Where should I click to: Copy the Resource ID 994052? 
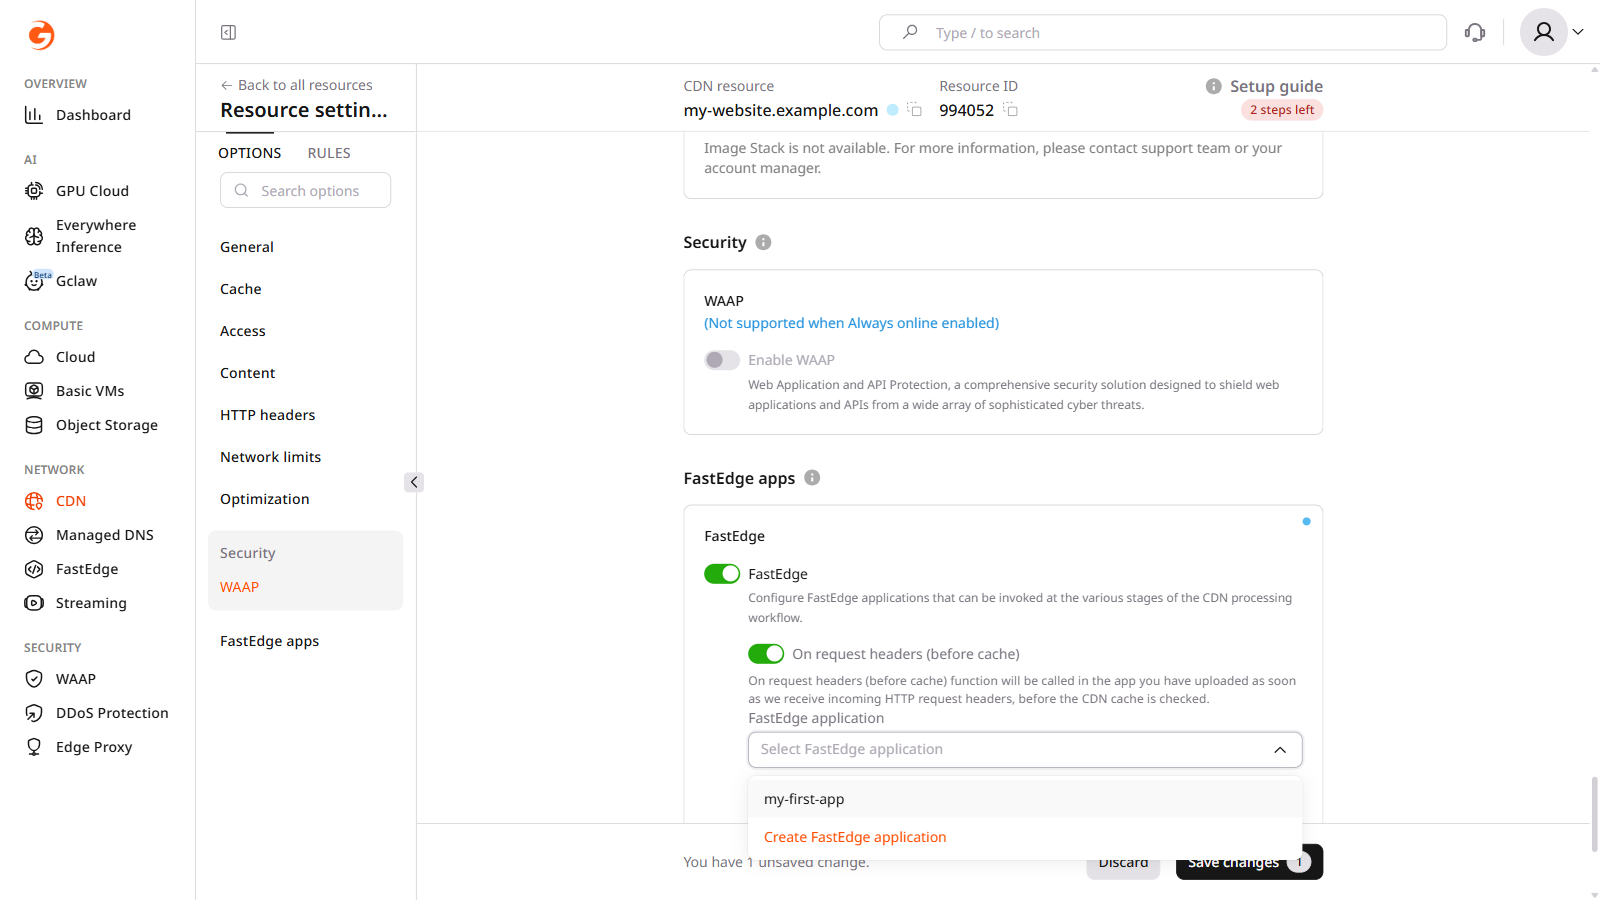(x=1011, y=110)
